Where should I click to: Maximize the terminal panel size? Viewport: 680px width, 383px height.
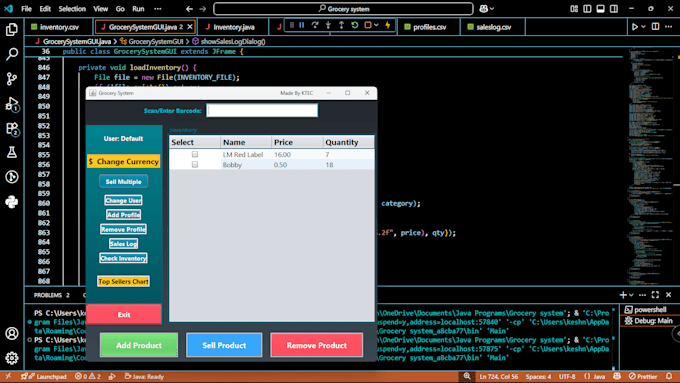(655, 295)
